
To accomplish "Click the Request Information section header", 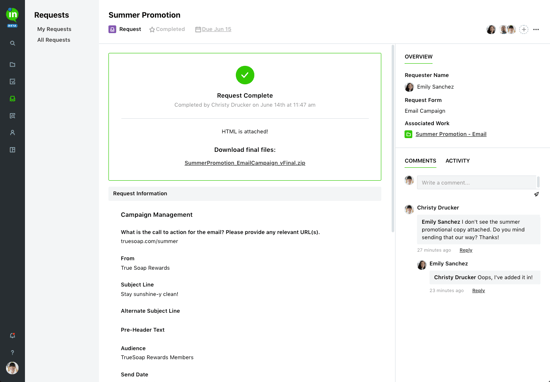I will (x=245, y=194).
